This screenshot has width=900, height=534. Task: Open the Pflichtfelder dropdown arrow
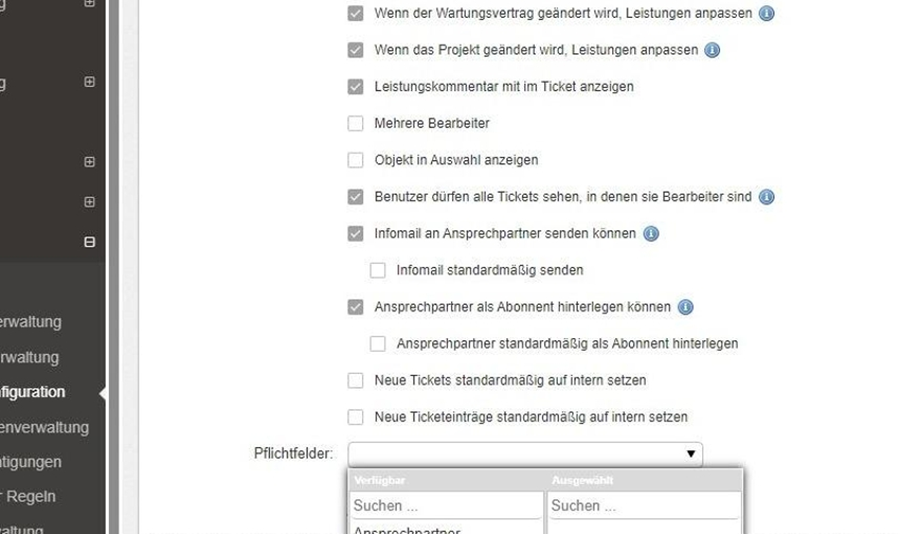click(690, 454)
